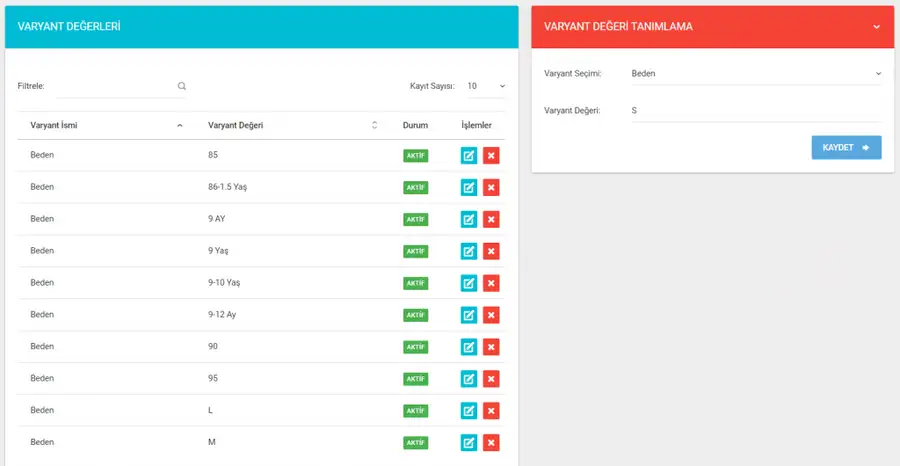This screenshot has height=466, width=900.
Task: Edit the 9 AY variant row
Action: [469, 219]
